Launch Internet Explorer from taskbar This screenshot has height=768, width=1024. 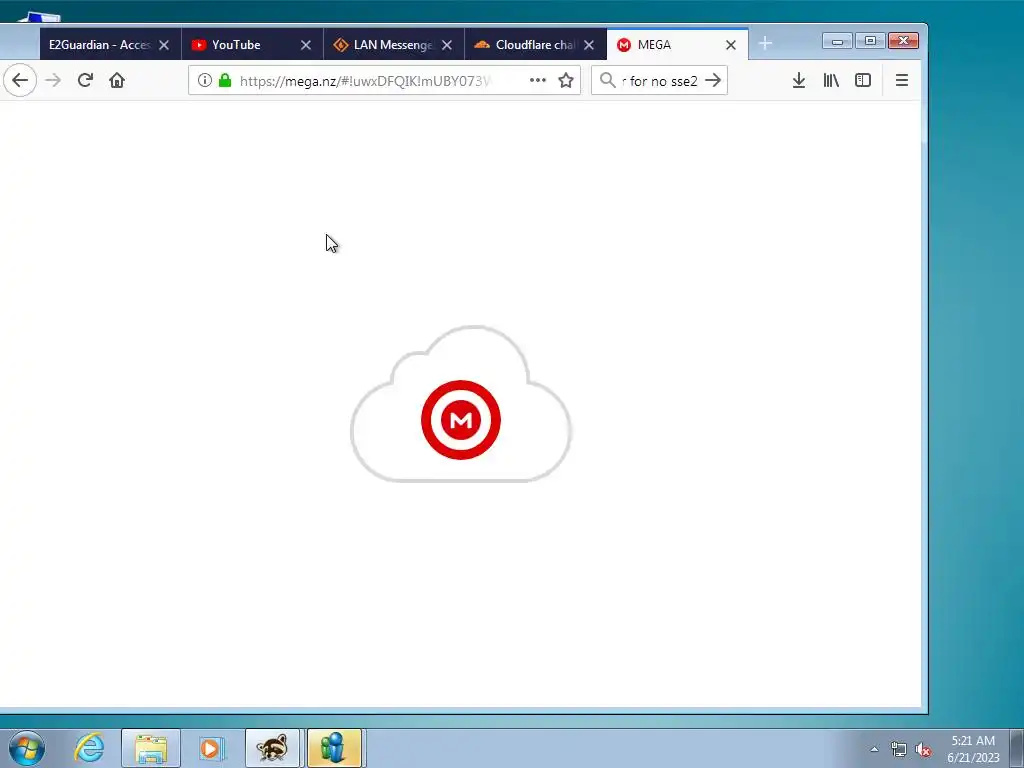point(89,748)
